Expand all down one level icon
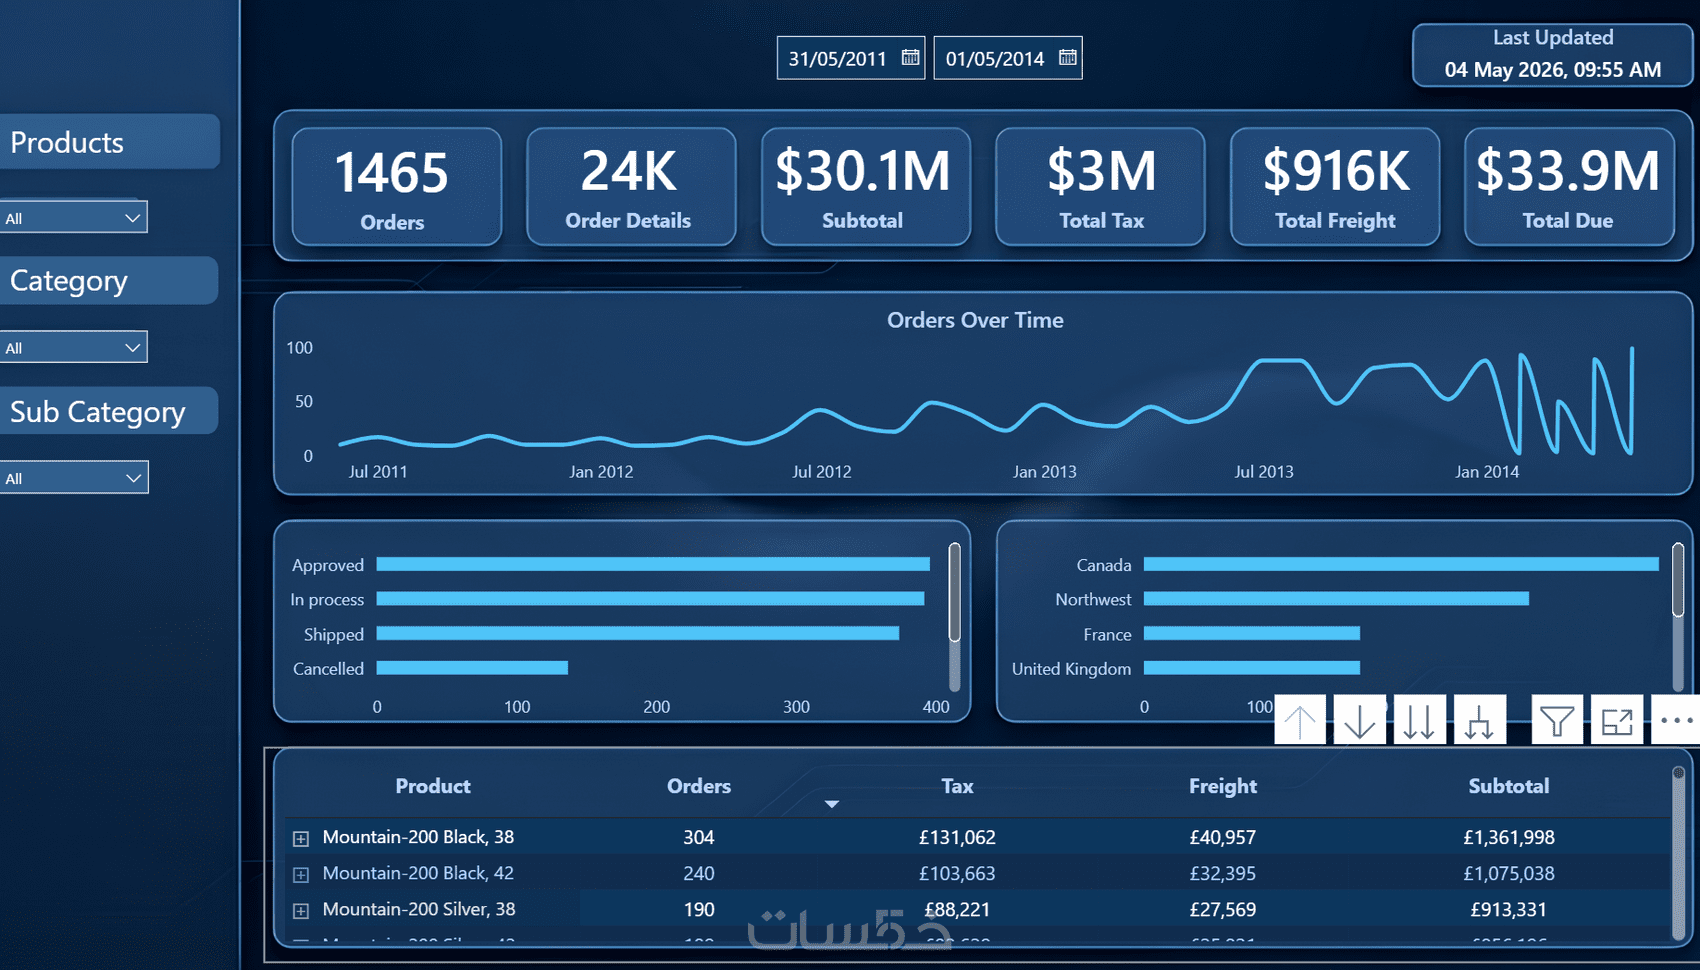 [1479, 720]
